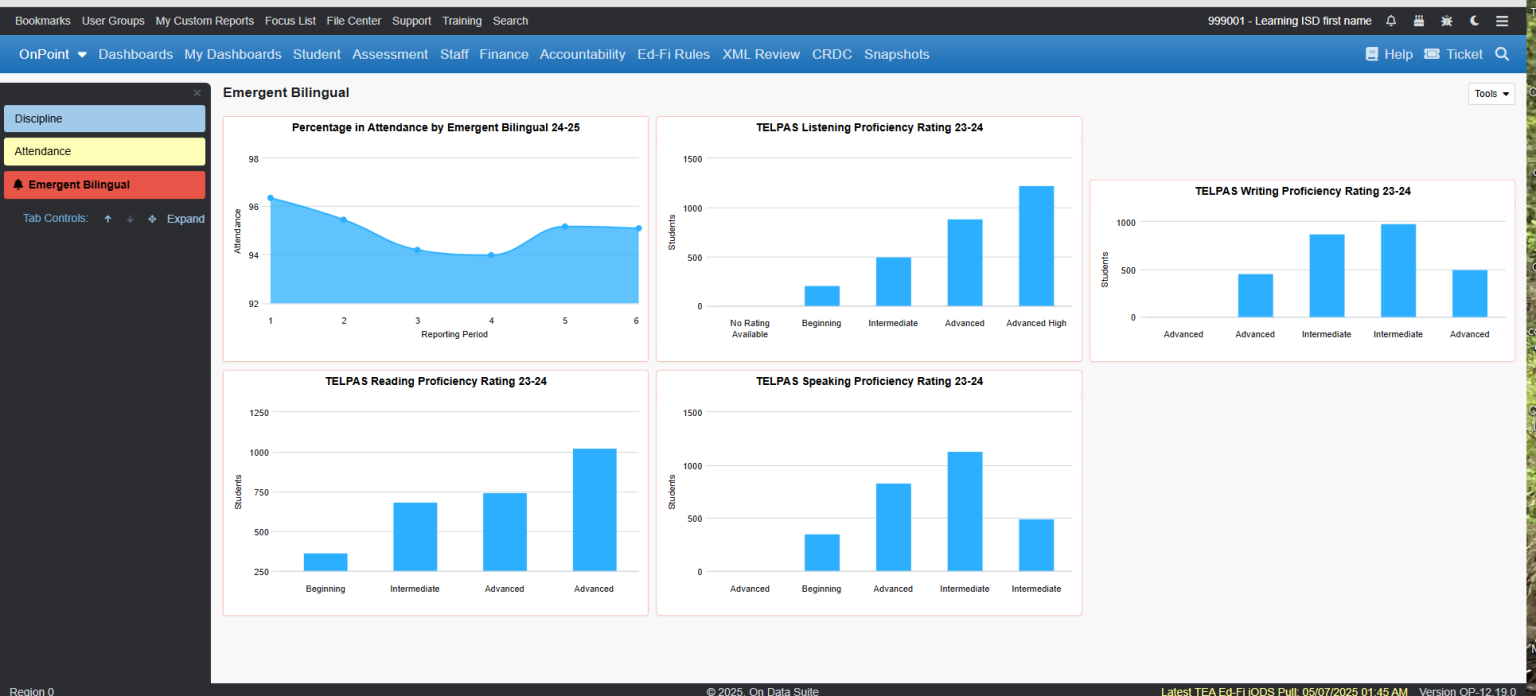Switch to the Assessment menu
1536x696 pixels.
(390, 54)
